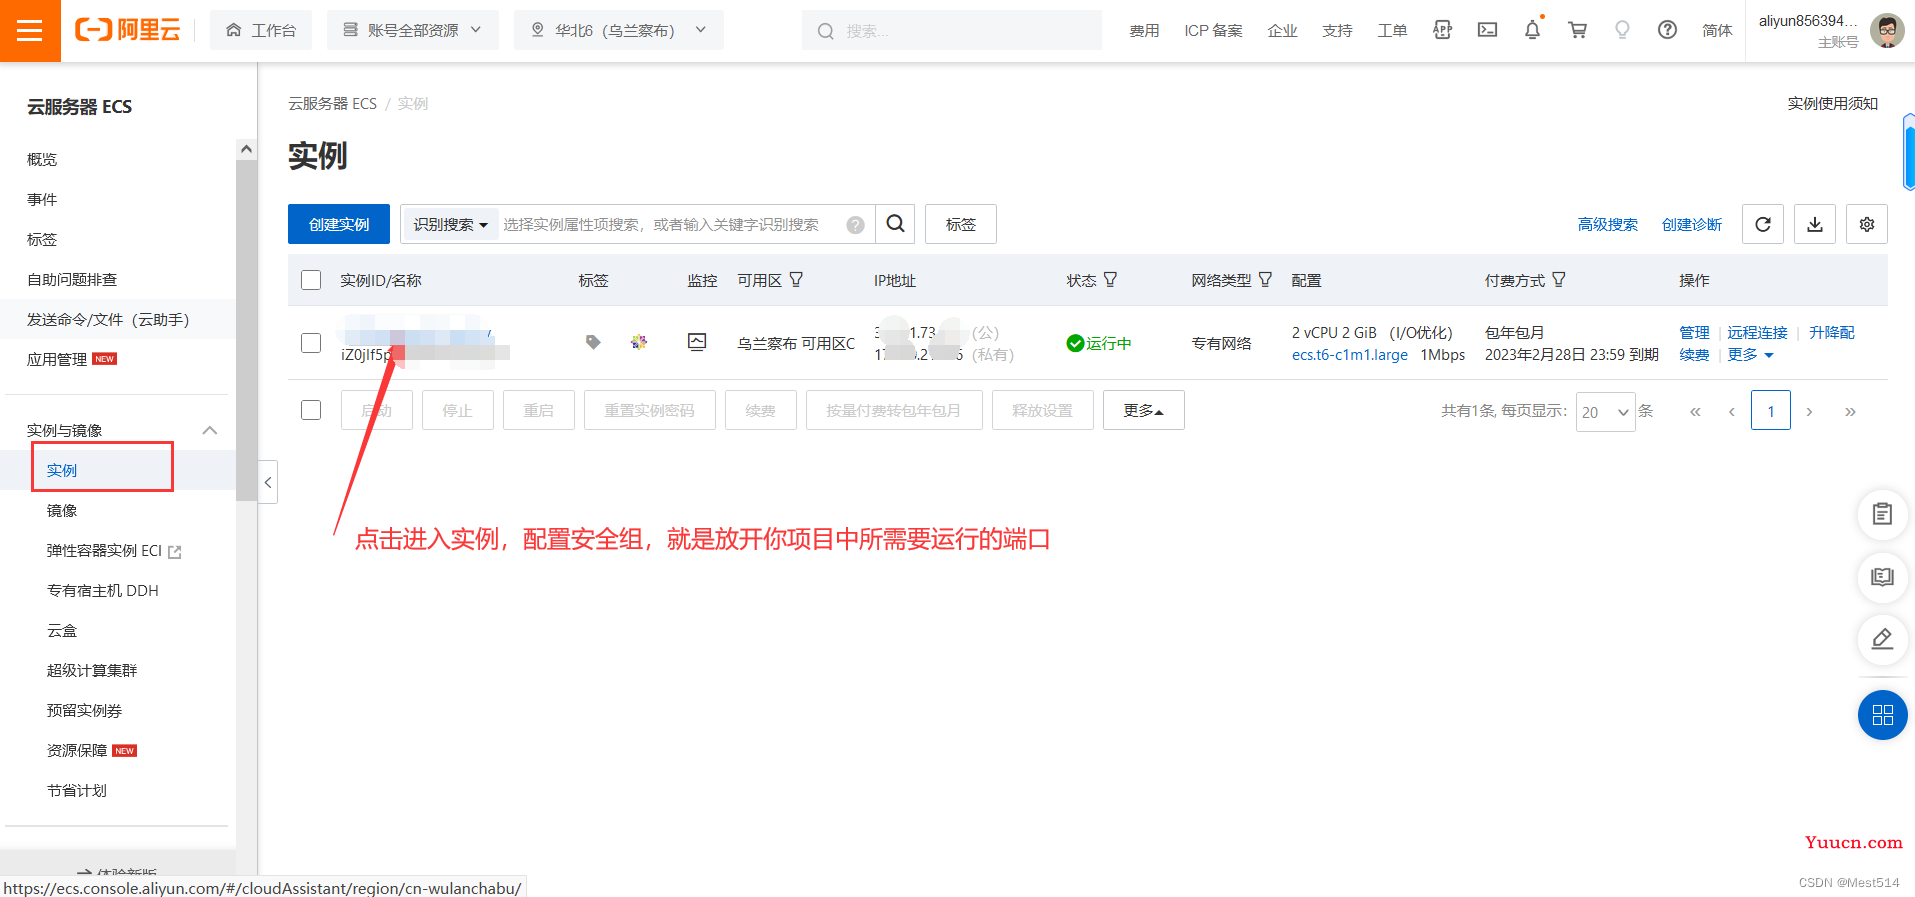Click the instance monitoring chart icon

tap(697, 342)
